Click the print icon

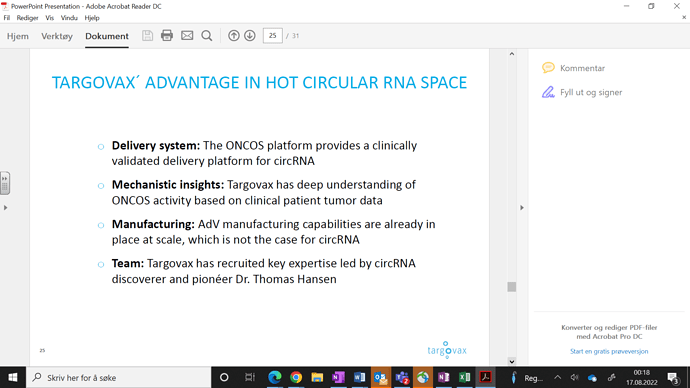pyautogui.click(x=167, y=36)
